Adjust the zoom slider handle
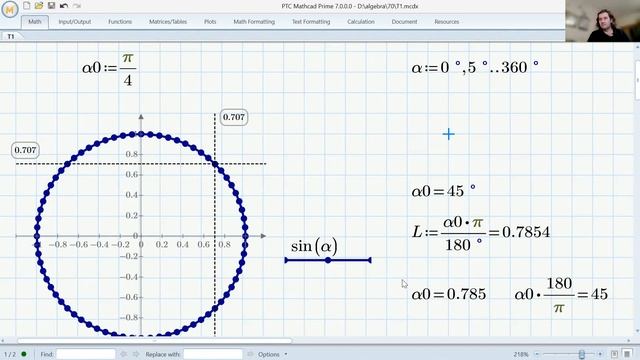This screenshot has width=640, height=360. pyautogui.click(x=582, y=354)
